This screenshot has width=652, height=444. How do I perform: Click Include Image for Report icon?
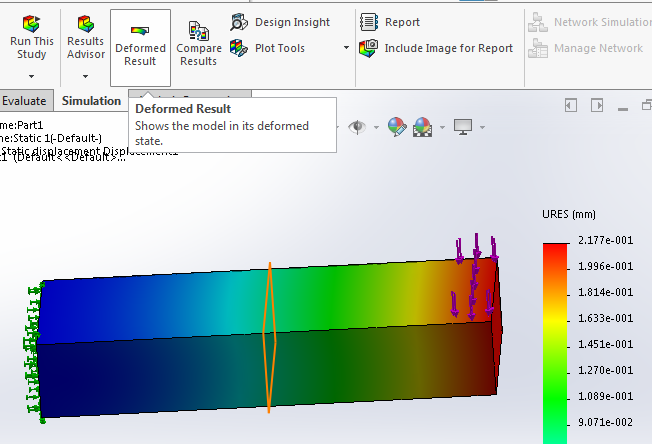[368, 48]
